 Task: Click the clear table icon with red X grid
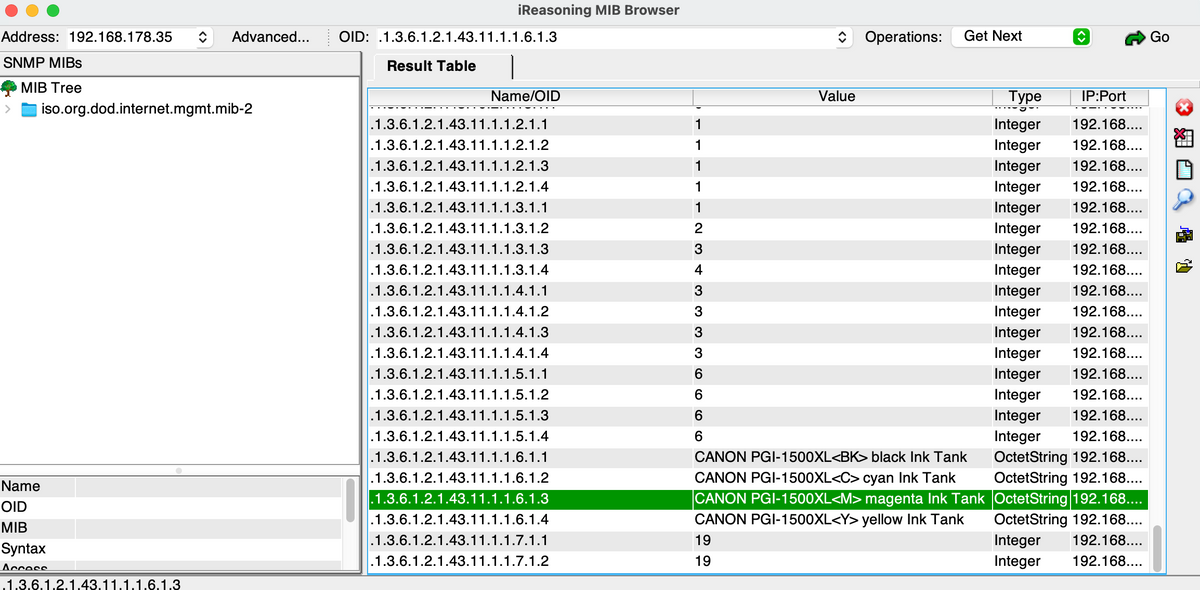point(1184,138)
